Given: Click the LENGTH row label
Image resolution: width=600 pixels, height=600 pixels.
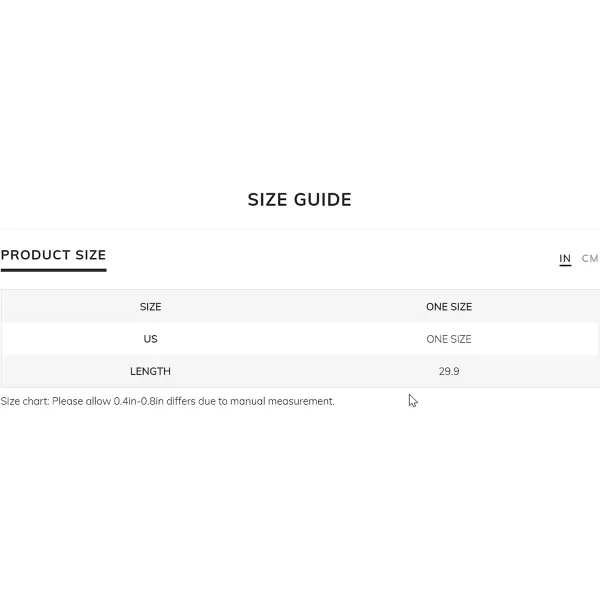Looking at the screenshot, I should click(150, 371).
